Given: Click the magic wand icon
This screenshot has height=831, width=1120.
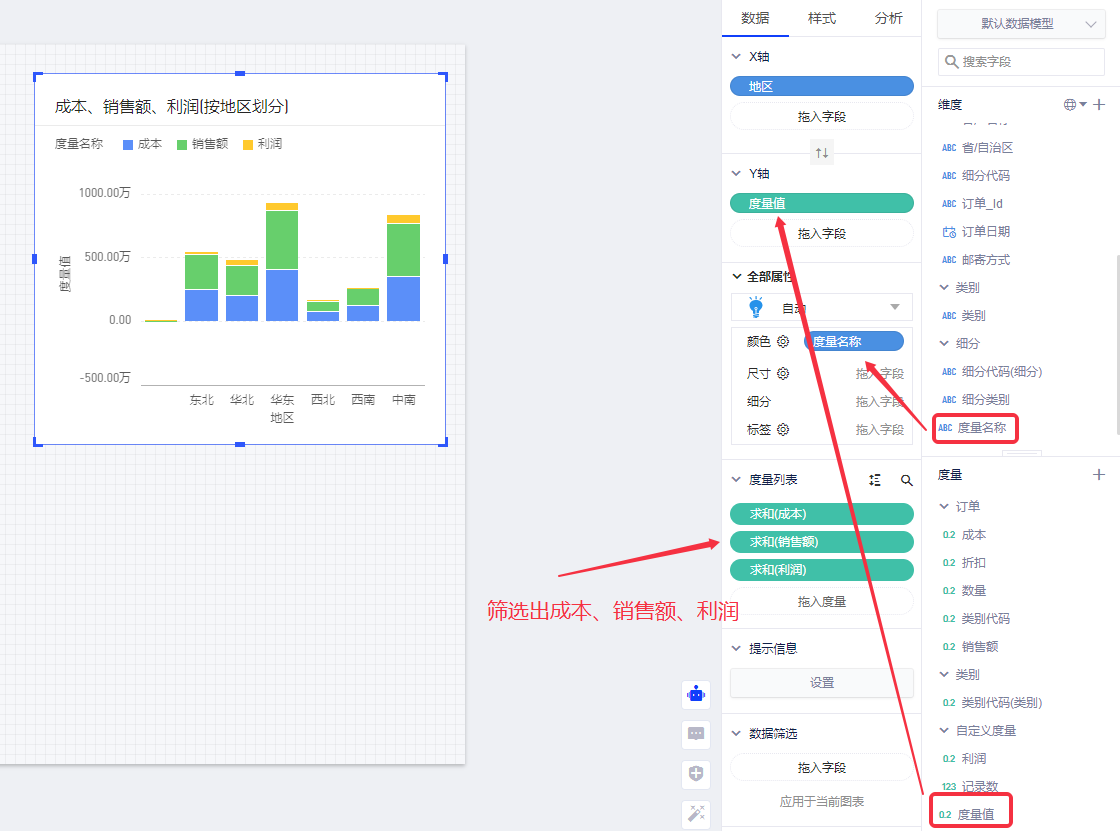Looking at the screenshot, I should (x=697, y=814).
